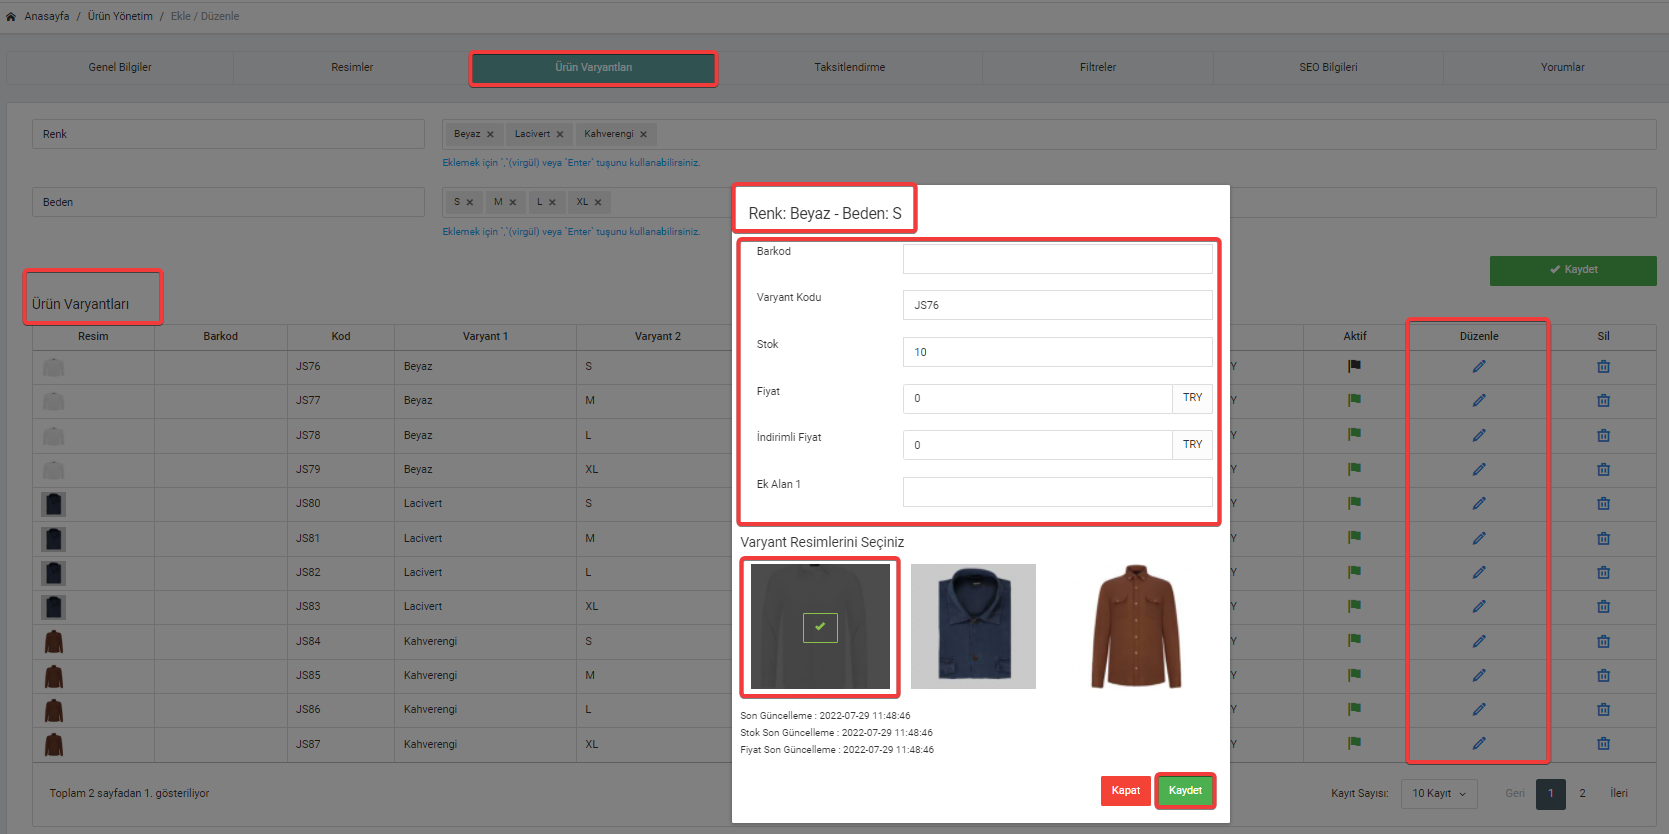Click the Ek Alan 1 field
Image resolution: width=1669 pixels, height=834 pixels.
tap(1057, 492)
